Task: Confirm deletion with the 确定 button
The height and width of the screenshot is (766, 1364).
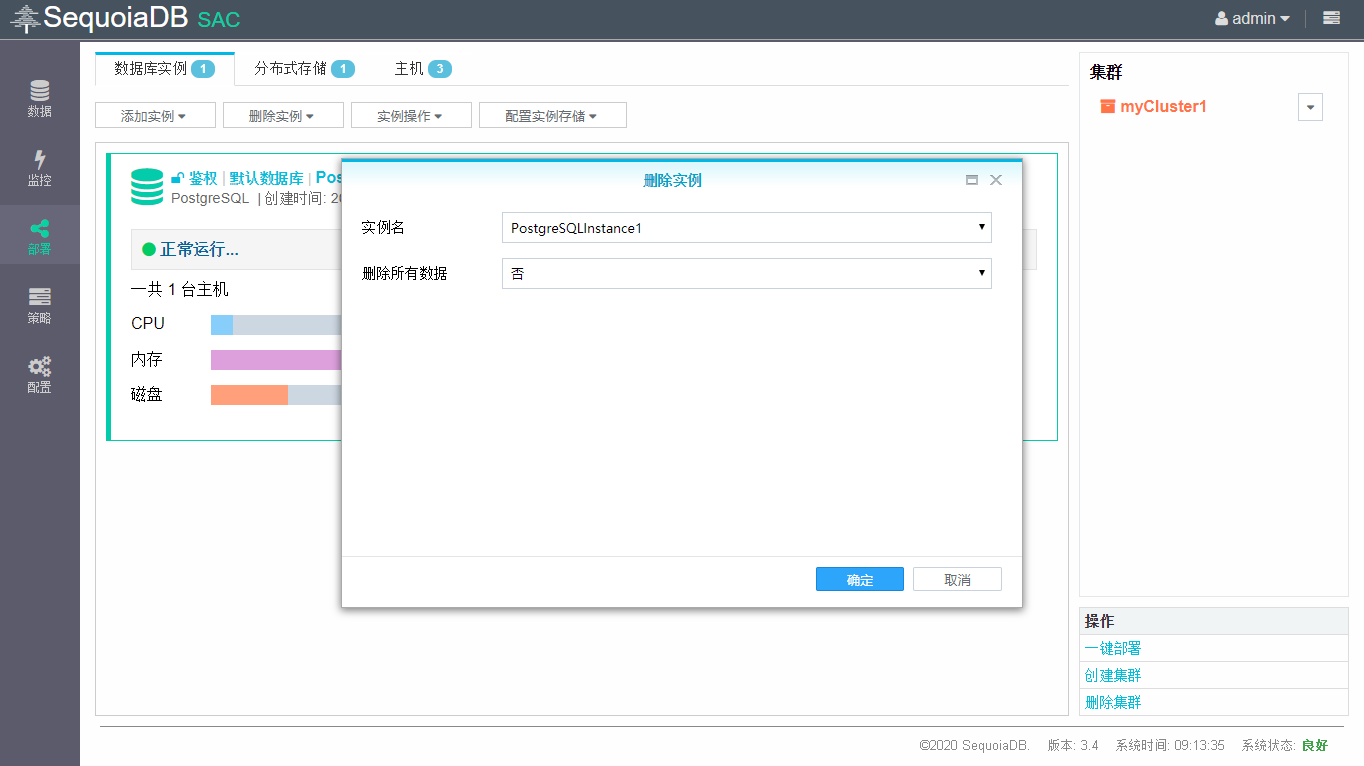Action: pos(859,580)
